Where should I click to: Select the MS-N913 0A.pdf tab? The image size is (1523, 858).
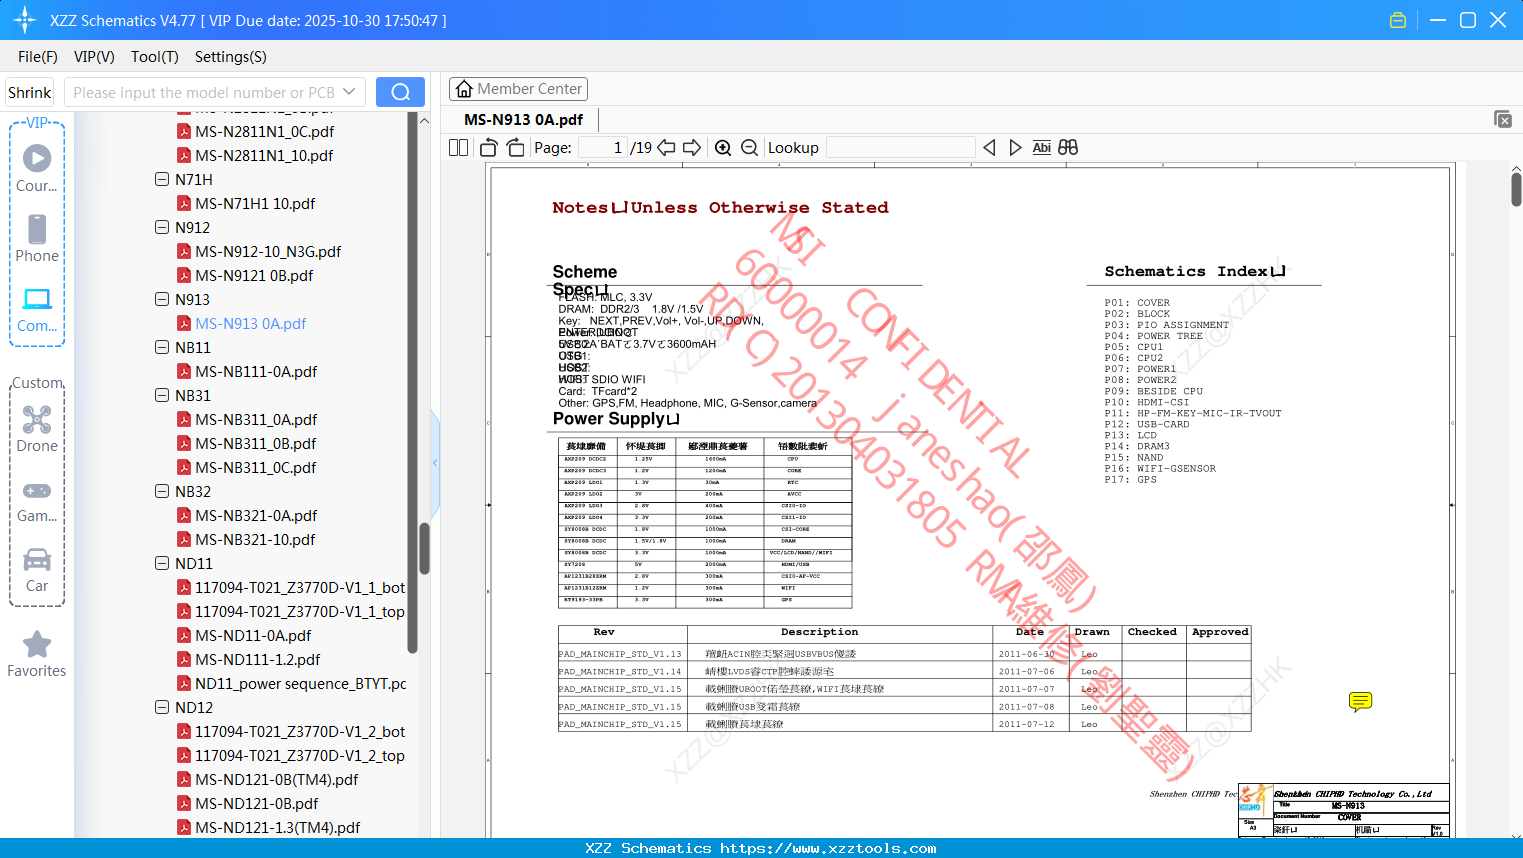pyautogui.click(x=523, y=119)
